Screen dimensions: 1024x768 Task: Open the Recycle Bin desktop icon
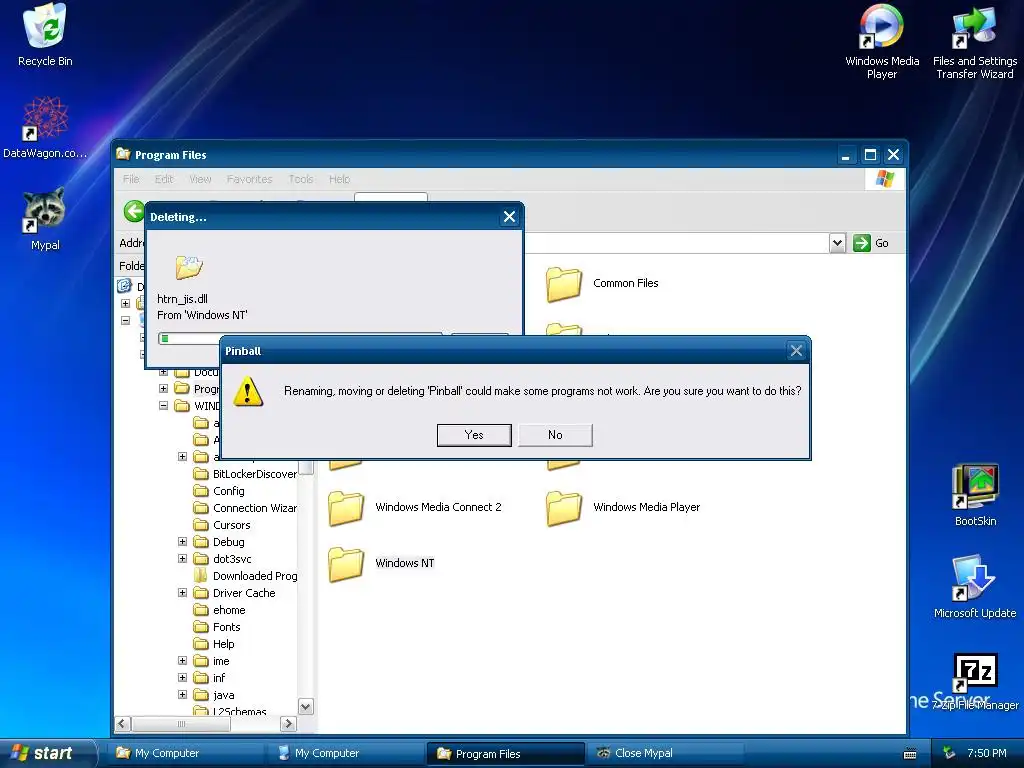(44, 35)
